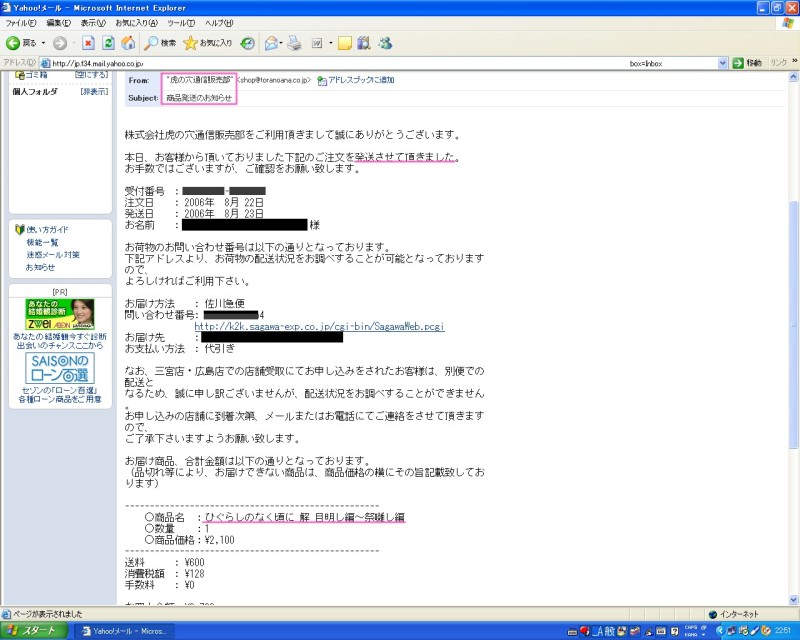Click the mail envelope toolbar icon

click(271, 43)
